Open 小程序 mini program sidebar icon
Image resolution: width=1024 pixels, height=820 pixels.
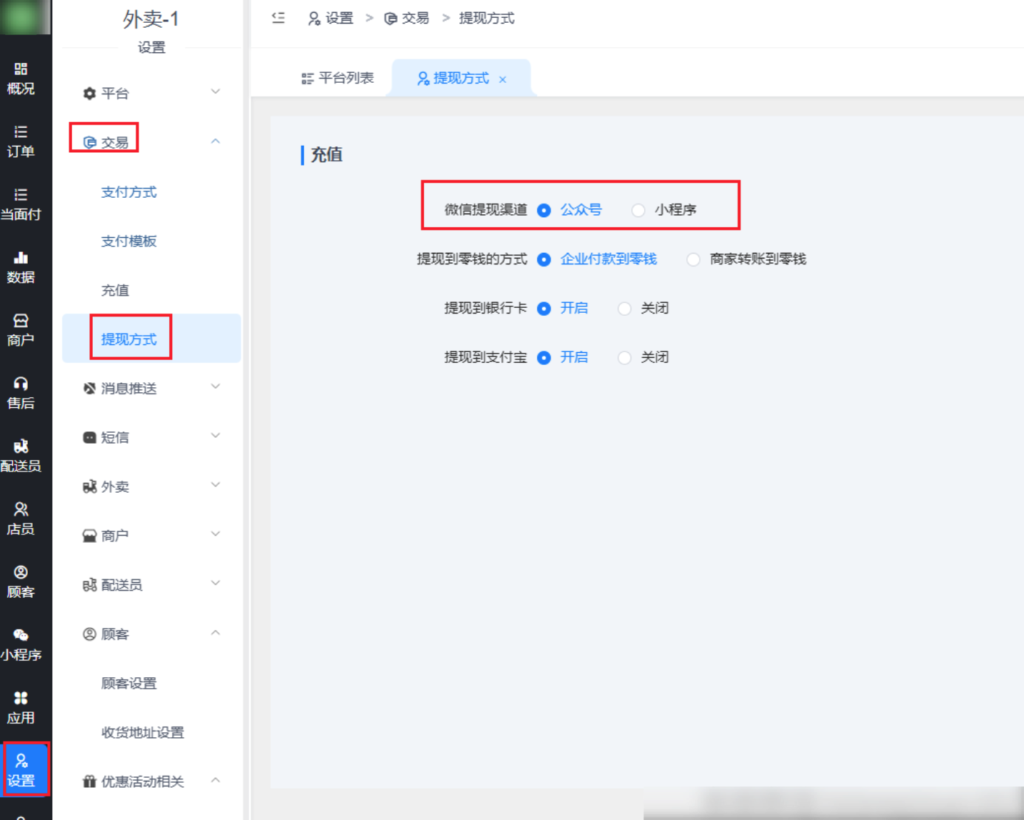[20, 645]
